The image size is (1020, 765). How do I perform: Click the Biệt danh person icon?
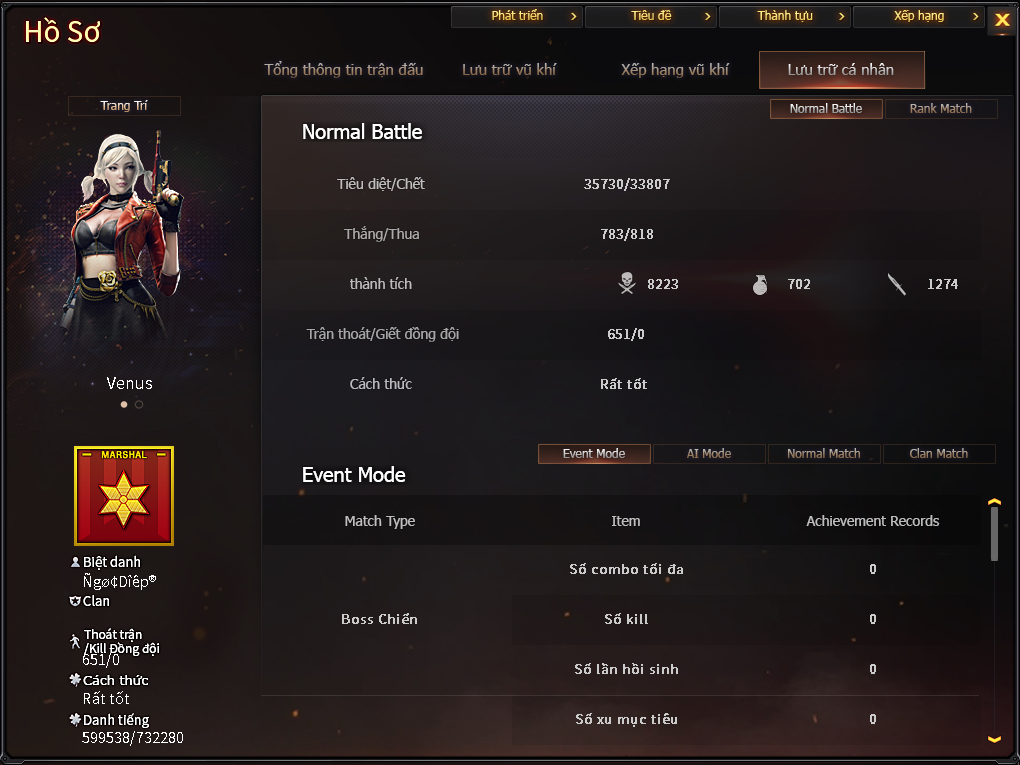coord(75,562)
